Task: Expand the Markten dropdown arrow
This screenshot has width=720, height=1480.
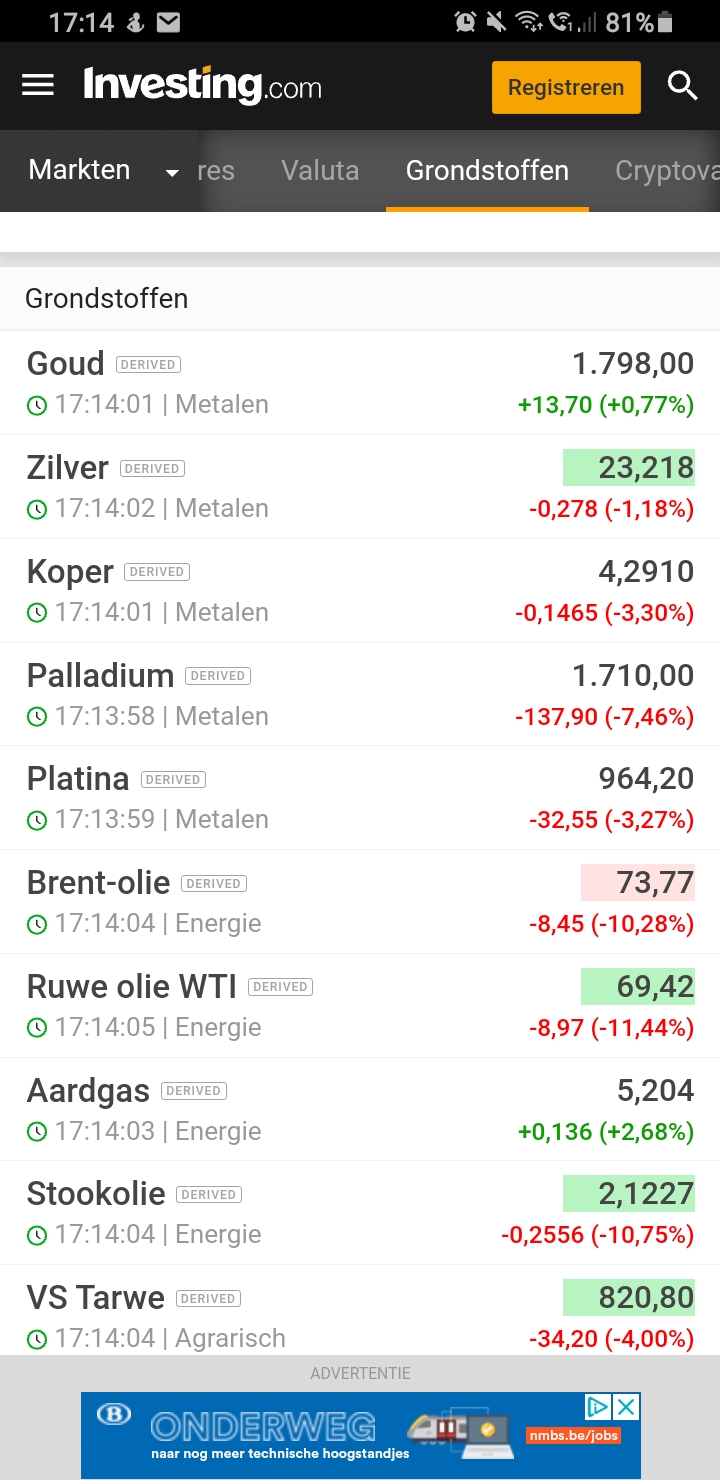Action: 172,172
